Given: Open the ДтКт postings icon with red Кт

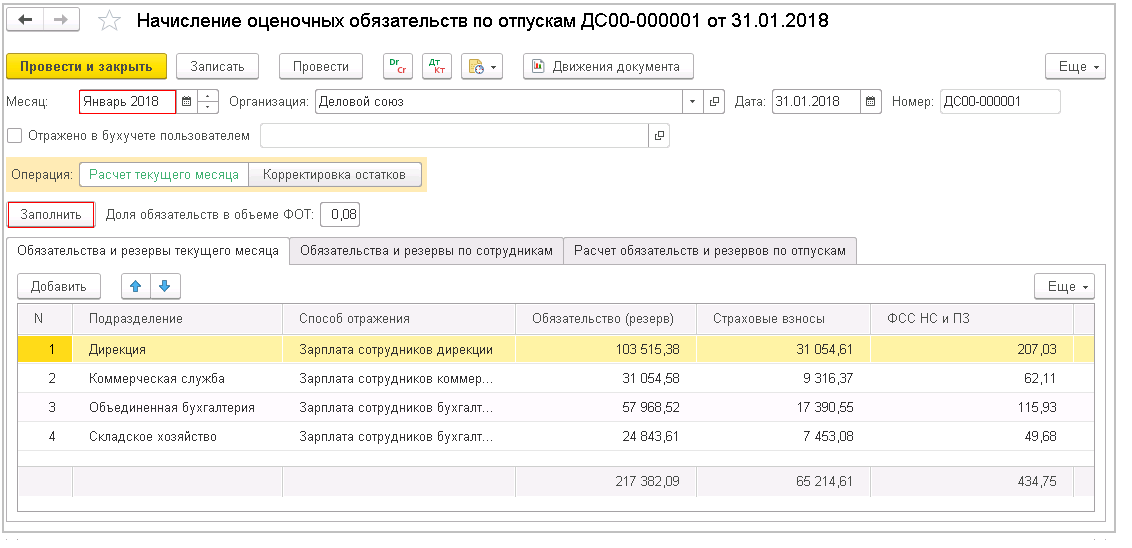Looking at the screenshot, I should click(x=437, y=66).
